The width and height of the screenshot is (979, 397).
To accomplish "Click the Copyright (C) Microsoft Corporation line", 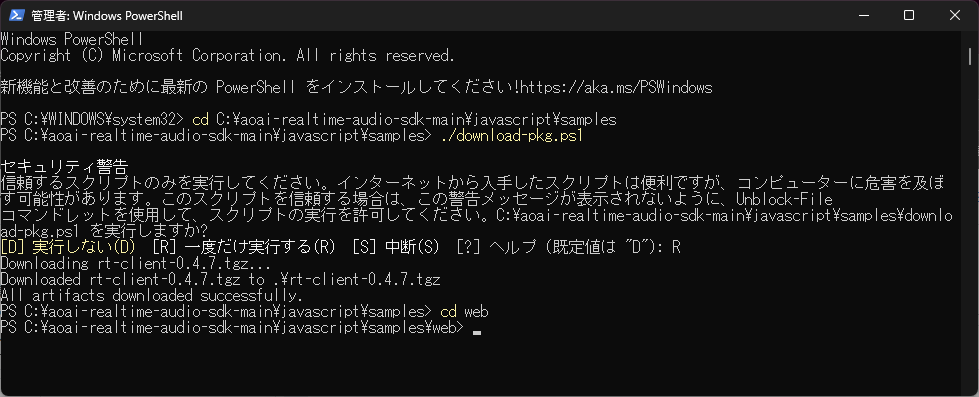I will click(x=227, y=56).
